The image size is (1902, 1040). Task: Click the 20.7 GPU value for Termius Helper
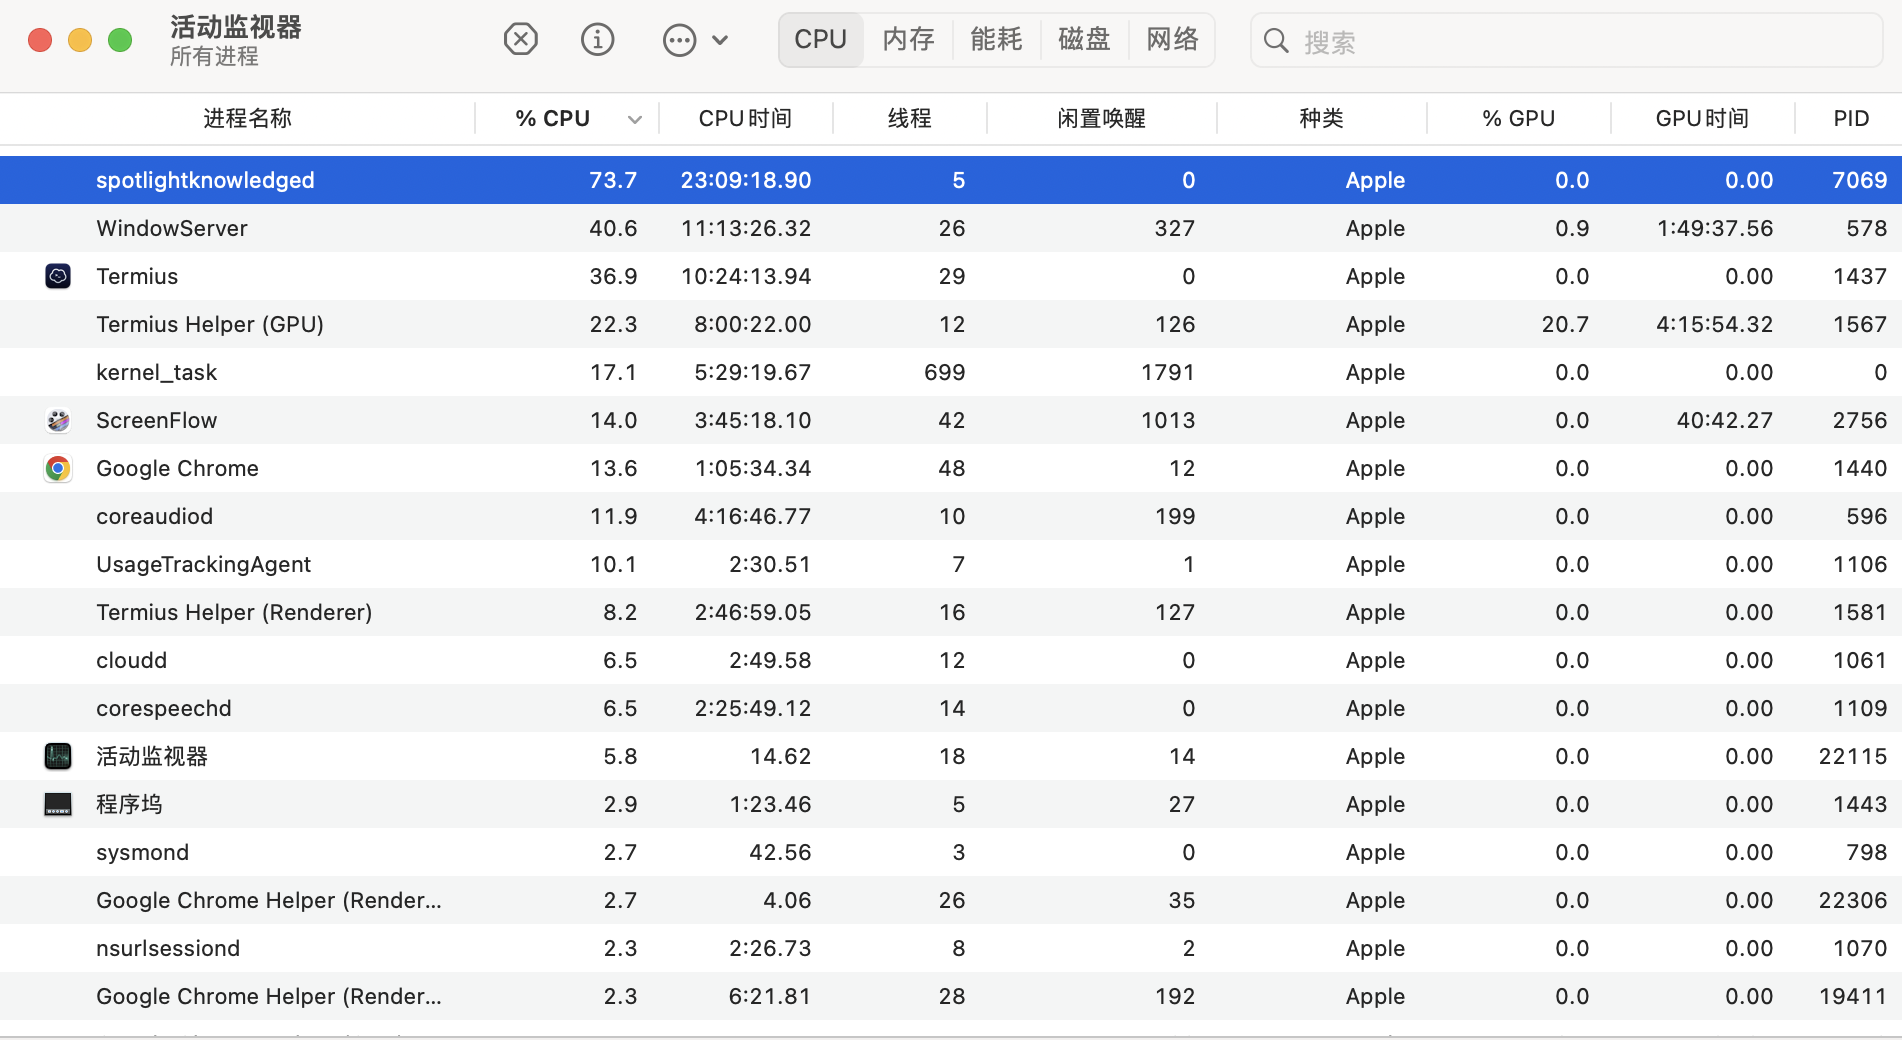coord(1565,324)
